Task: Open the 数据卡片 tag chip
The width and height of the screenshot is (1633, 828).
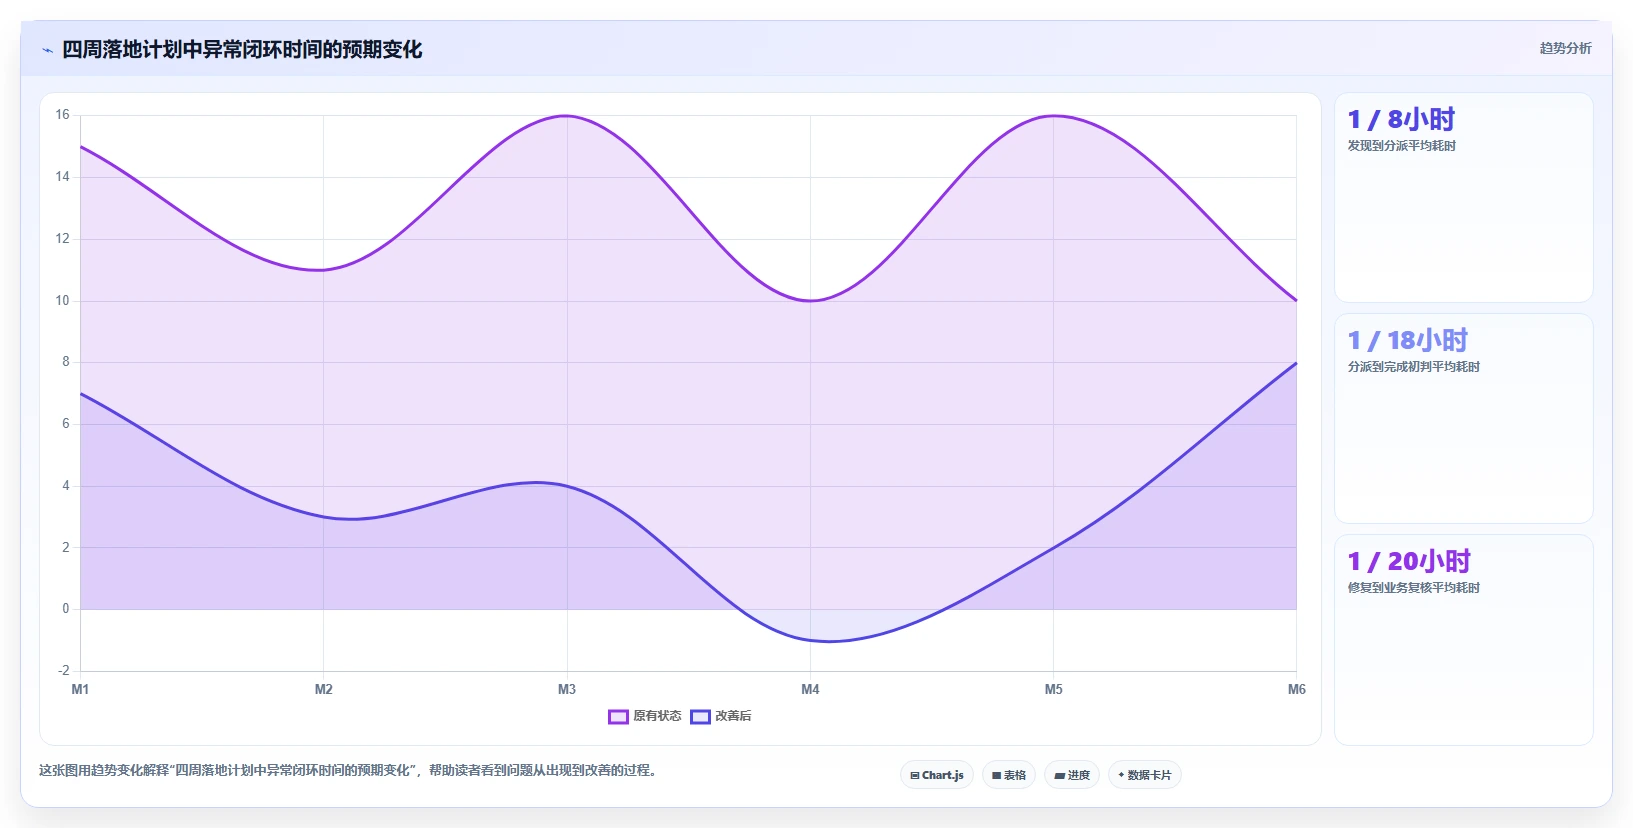Action: (1145, 775)
